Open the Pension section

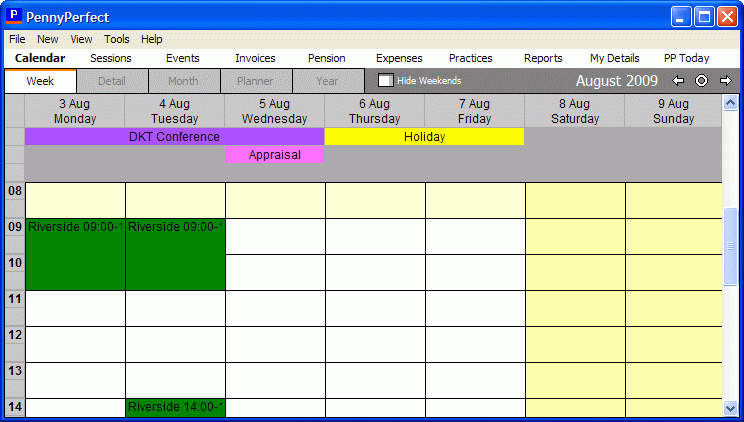(x=326, y=58)
